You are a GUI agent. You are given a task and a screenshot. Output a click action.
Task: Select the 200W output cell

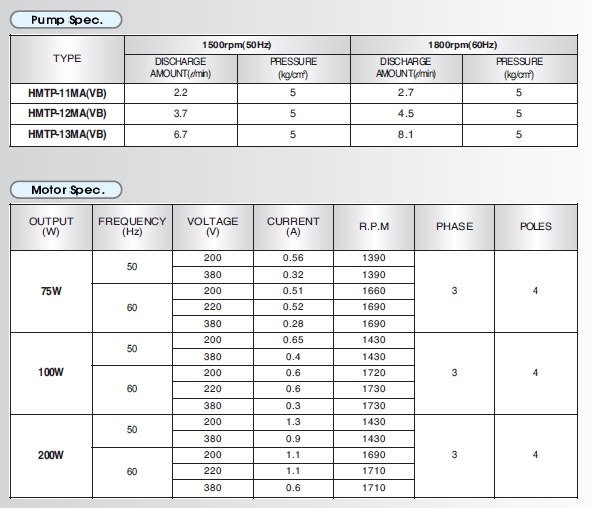tap(51, 456)
